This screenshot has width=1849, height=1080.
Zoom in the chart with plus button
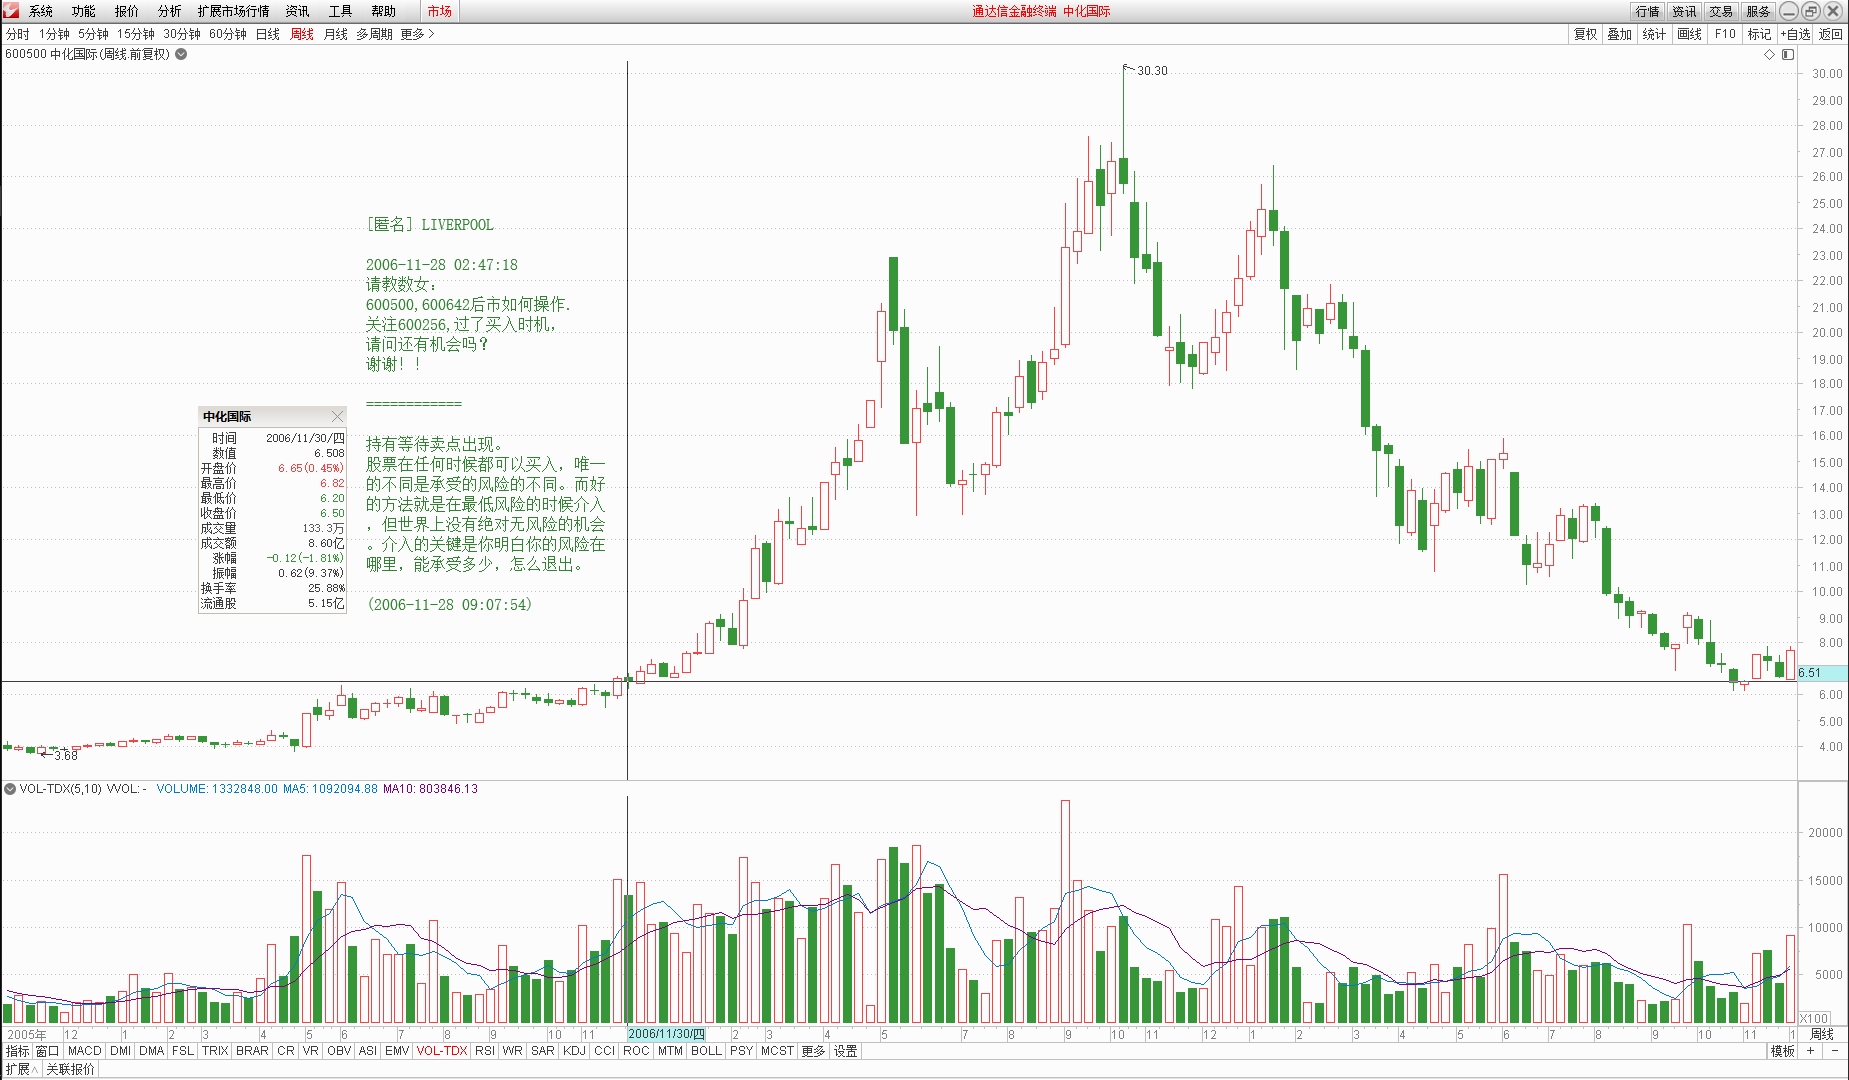coord(1810,1051)
